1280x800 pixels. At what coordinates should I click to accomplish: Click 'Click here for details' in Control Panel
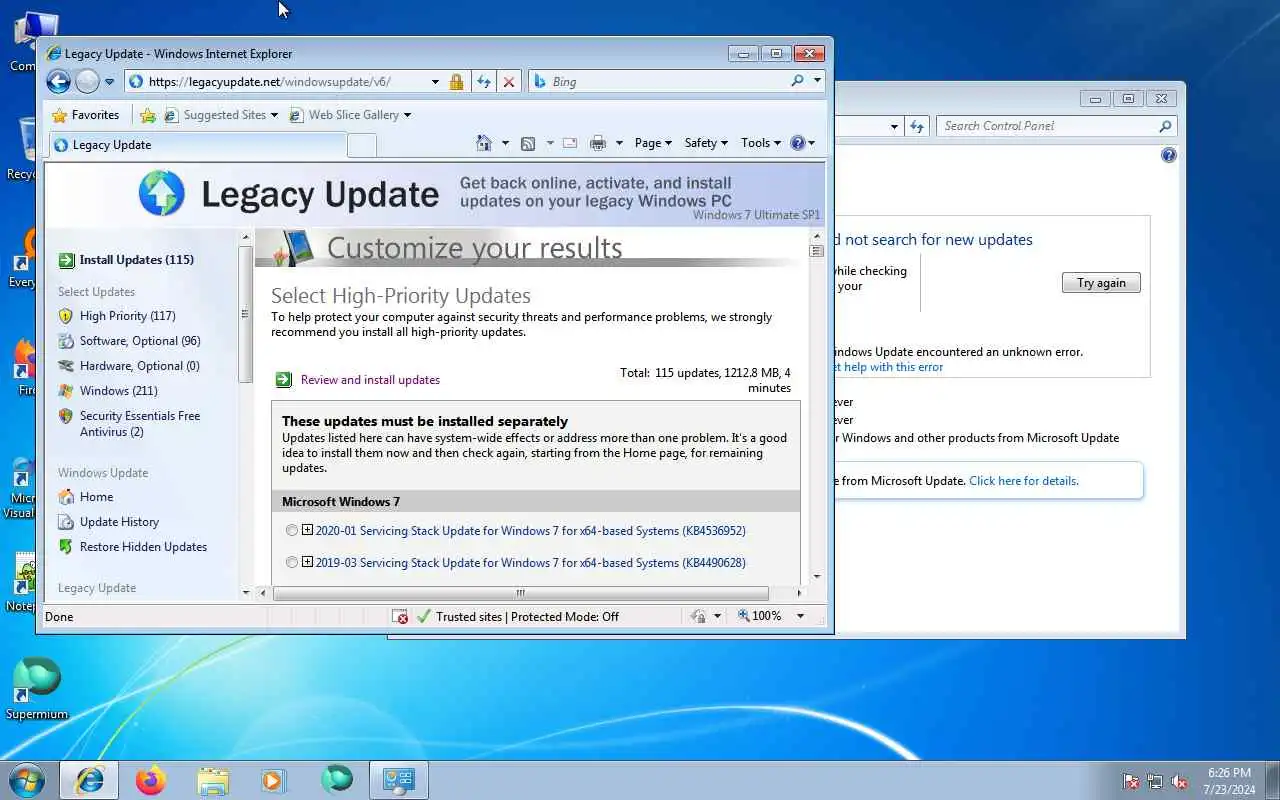tap(1023, 481)
